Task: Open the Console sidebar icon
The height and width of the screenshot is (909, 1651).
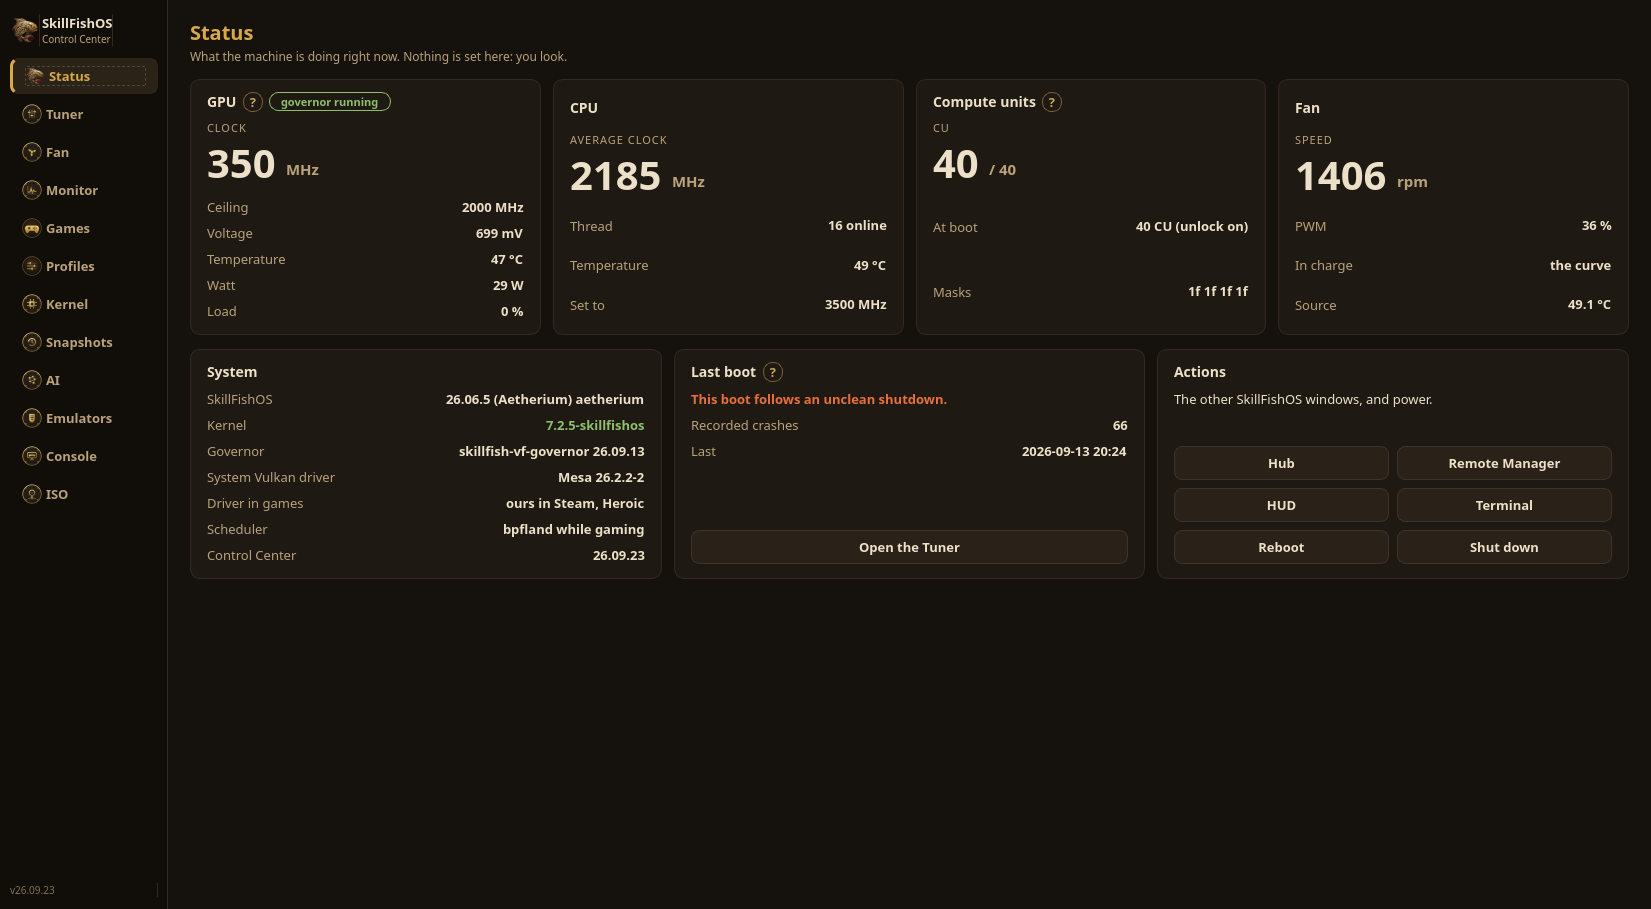Action: tap(32, 456)
